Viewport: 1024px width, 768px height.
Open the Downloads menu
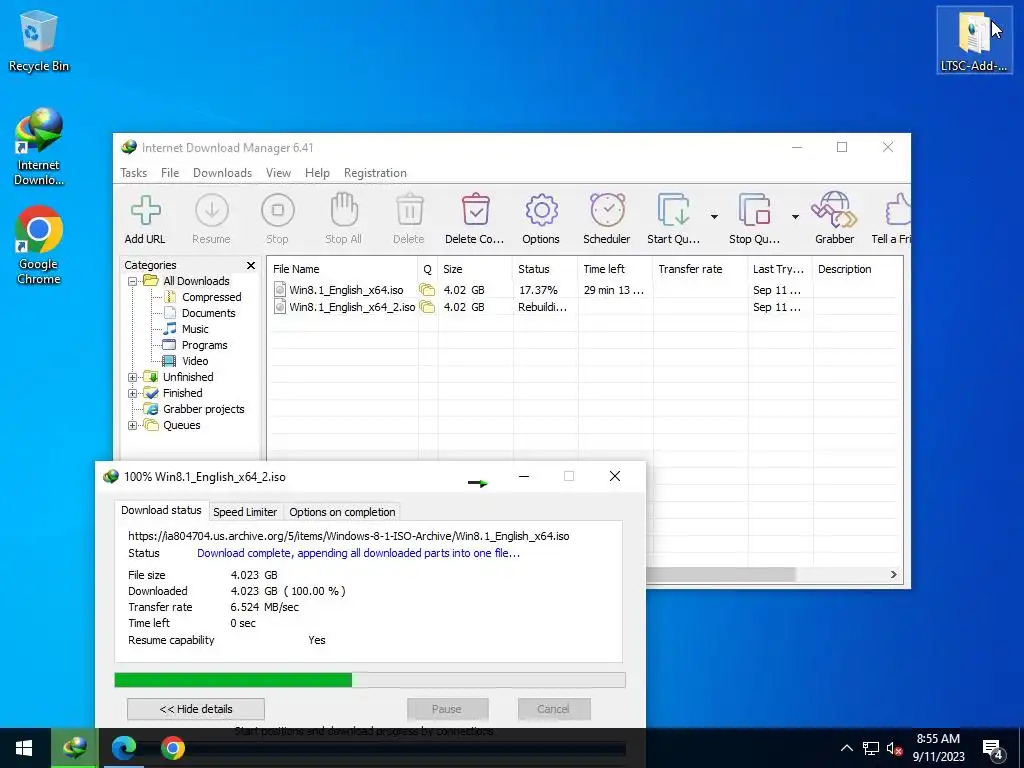[222, 173]
